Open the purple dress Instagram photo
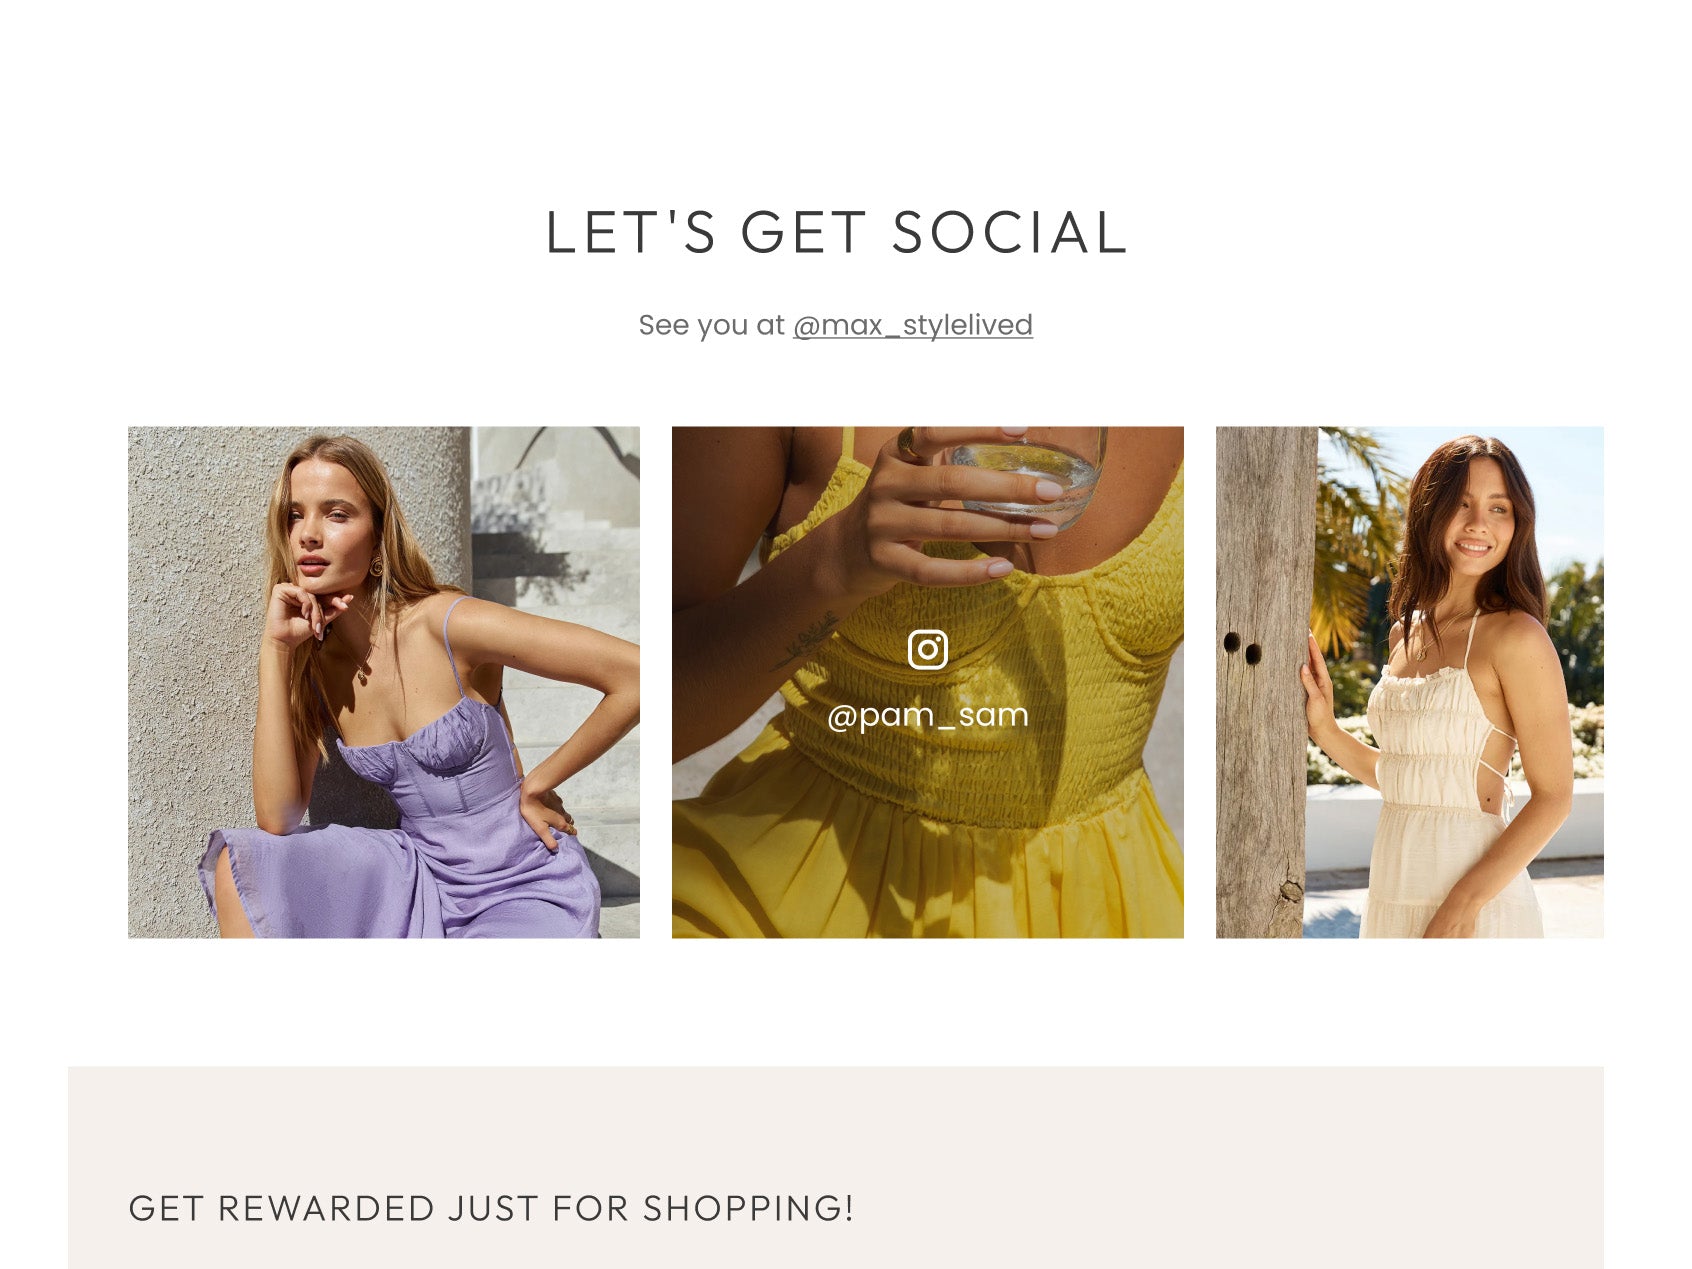The width and height of the screenshot is (1692, 1269). tap(384, 682)
